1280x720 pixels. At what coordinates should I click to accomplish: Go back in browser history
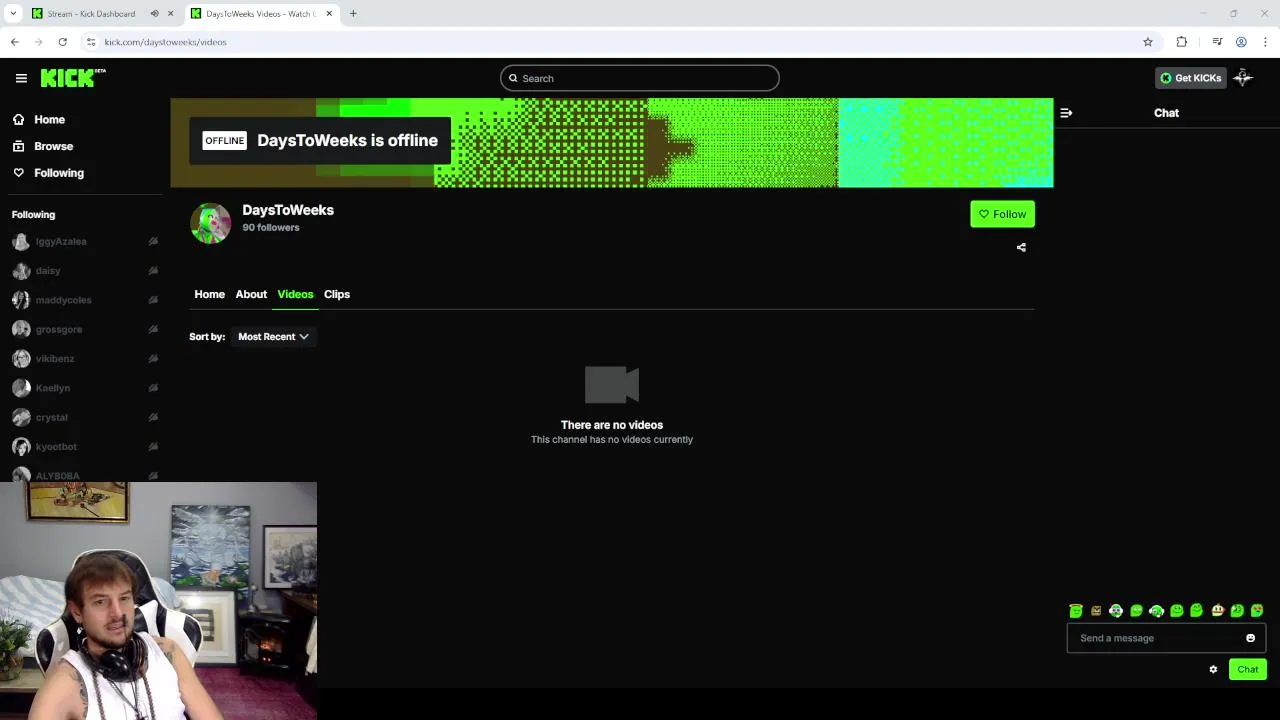point(14,42)
